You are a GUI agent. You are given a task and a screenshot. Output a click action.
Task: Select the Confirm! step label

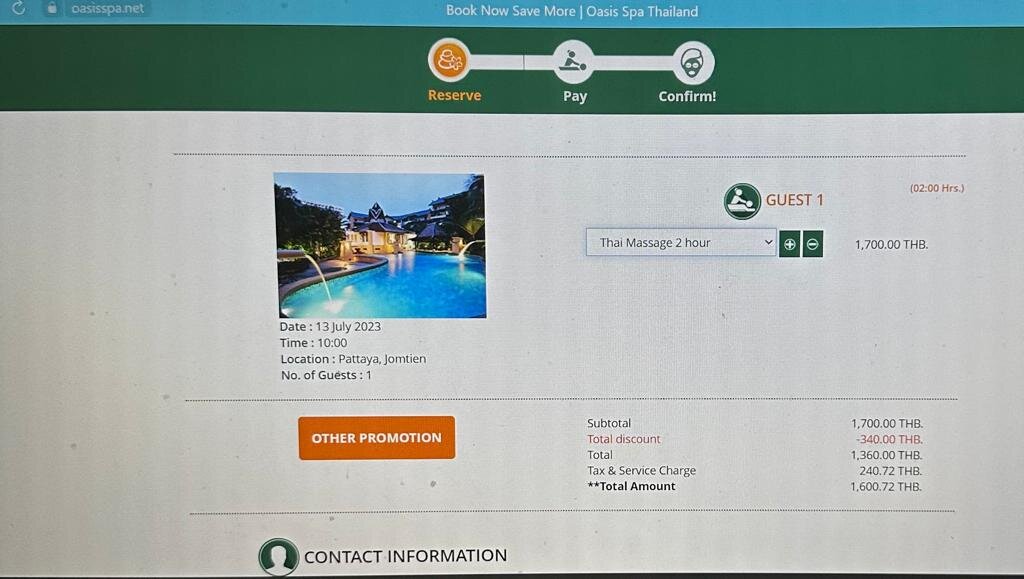click(687, 97)
